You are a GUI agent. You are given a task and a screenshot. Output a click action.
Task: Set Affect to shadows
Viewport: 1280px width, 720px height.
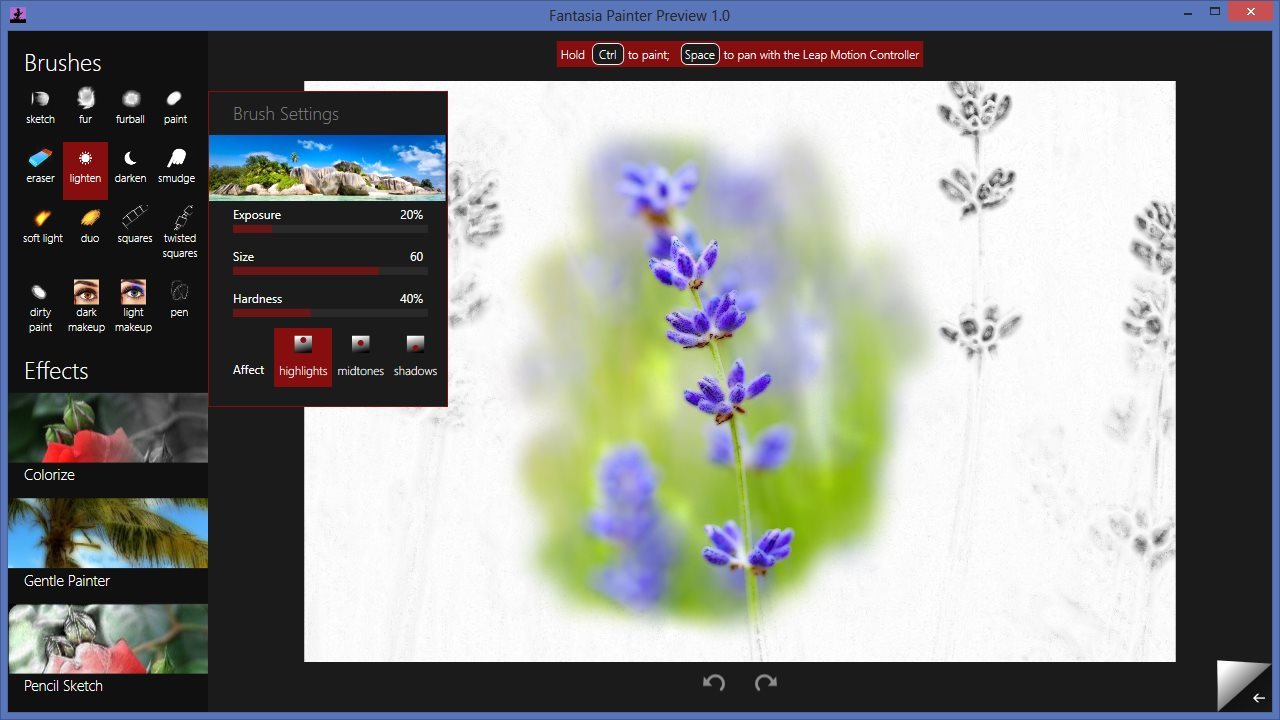pos(415,357)
